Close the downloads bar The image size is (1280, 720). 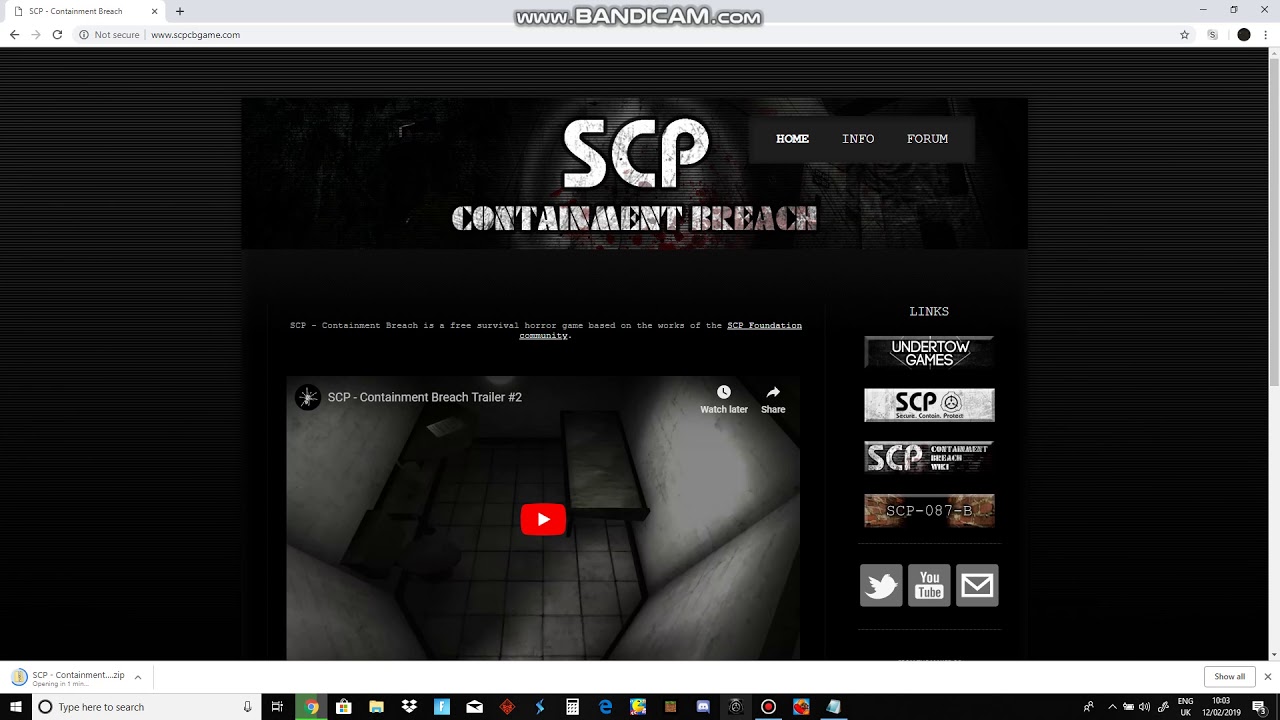(1267, 677)
